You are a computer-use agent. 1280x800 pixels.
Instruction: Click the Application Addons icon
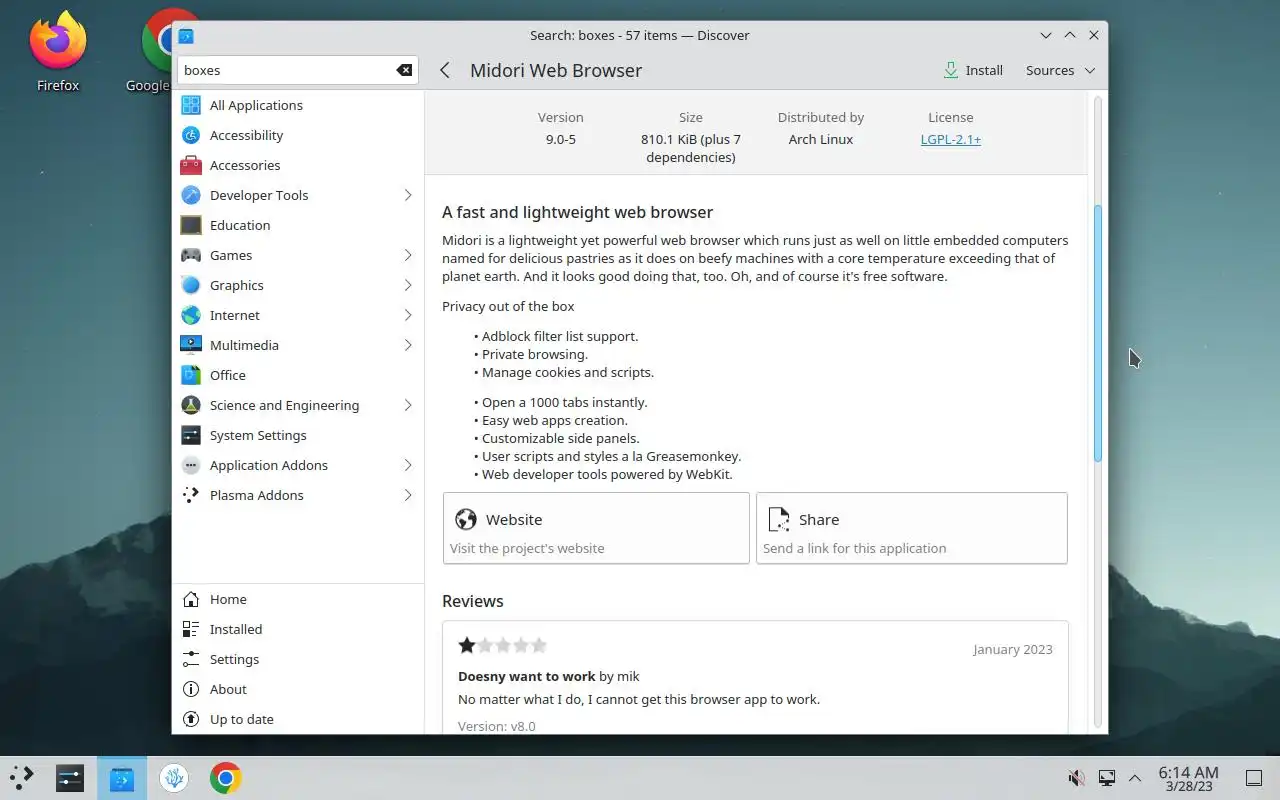(191, 465)
